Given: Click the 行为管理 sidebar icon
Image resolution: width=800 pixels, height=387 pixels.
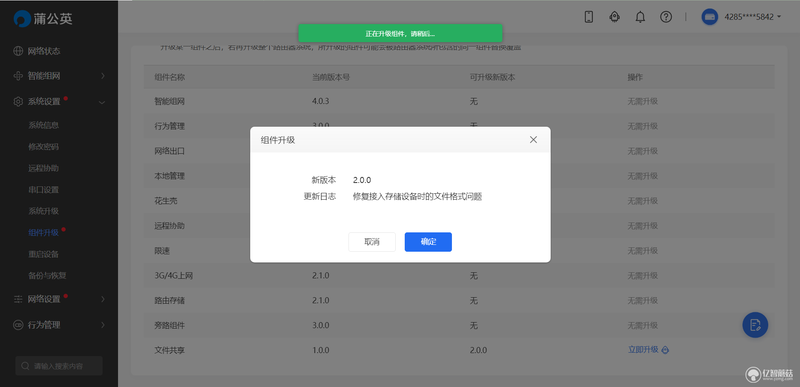Looking at the screenshot, I should (x=18, y=325).
